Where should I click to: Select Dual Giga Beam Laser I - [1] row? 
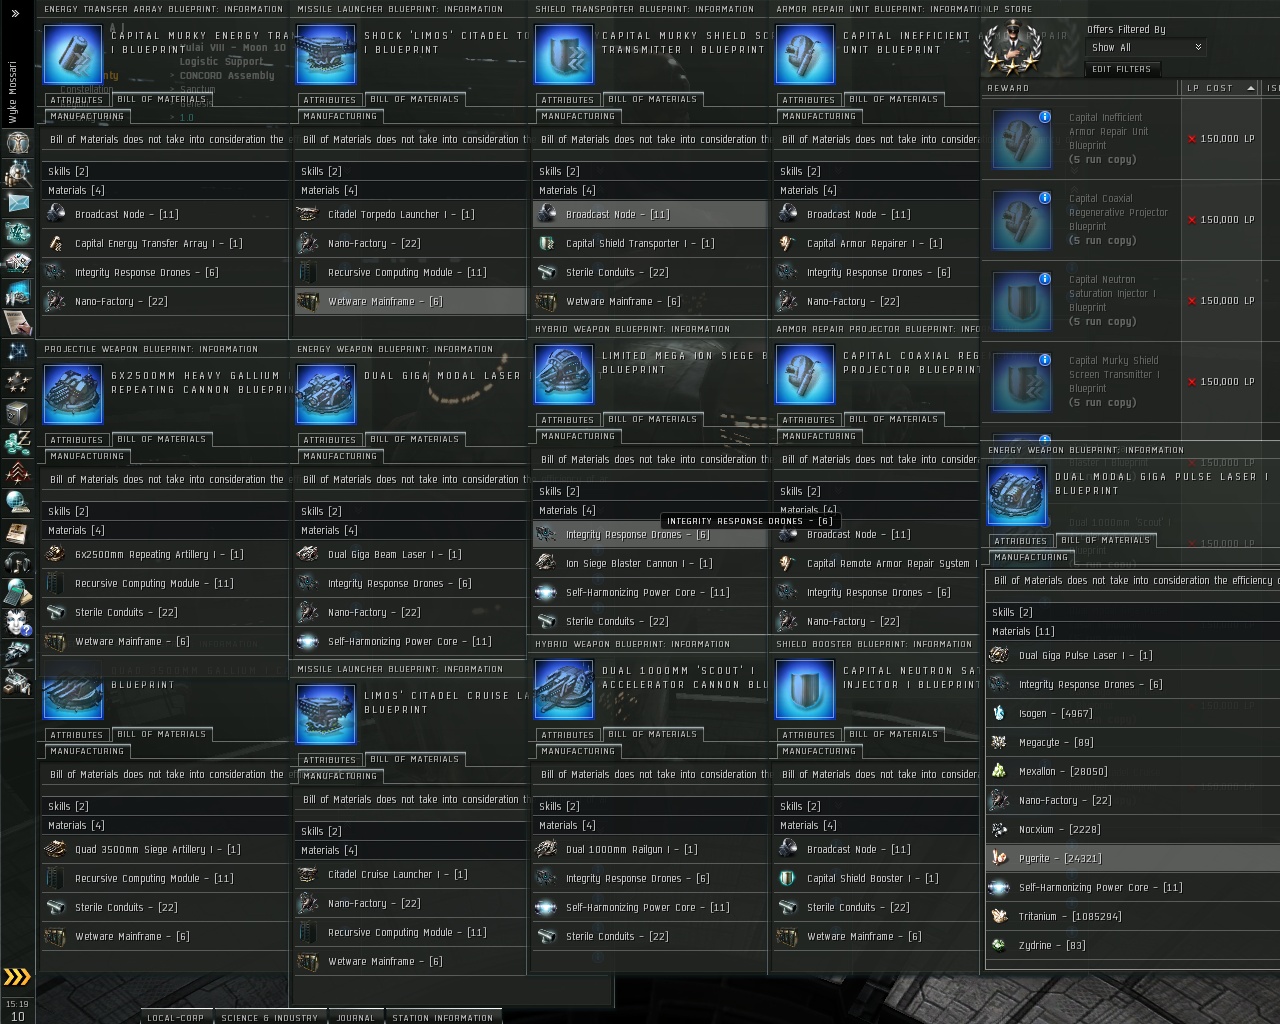tap(410, 554)
